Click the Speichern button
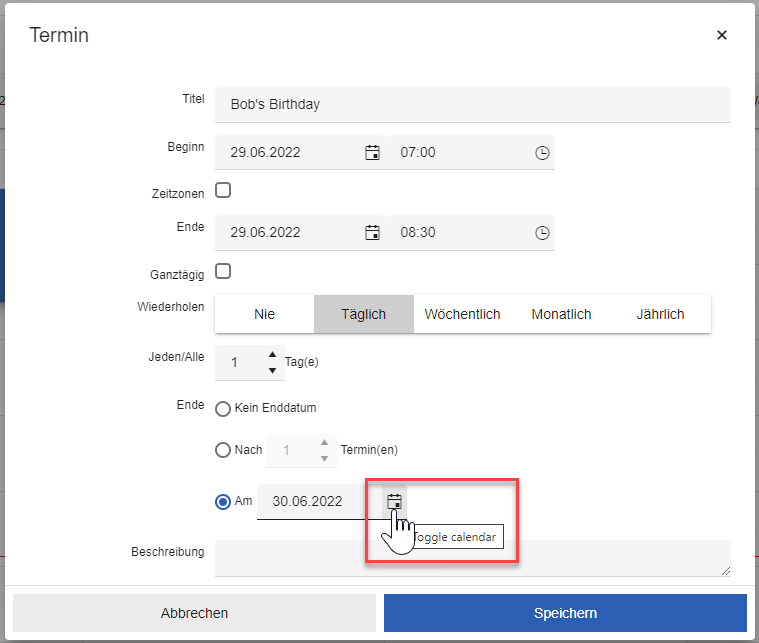Screen dimensions: 759x643 click(565, 613)
